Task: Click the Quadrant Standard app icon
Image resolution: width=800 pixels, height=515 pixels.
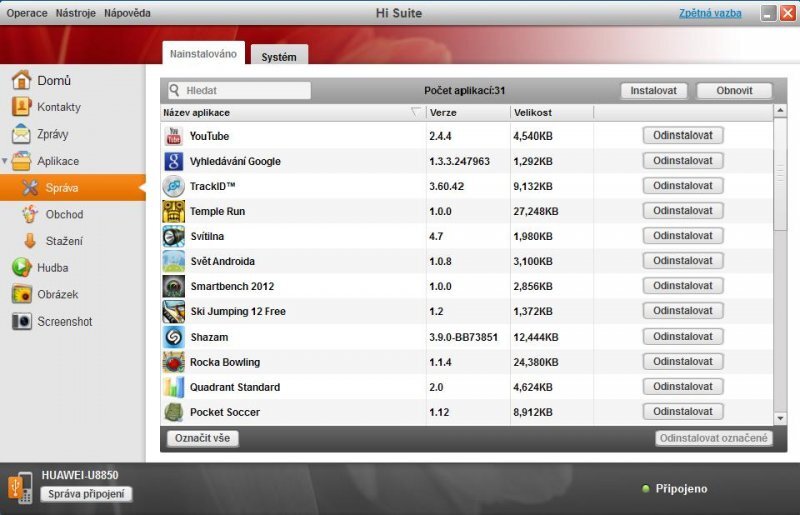Action: (x=173, y=387)
